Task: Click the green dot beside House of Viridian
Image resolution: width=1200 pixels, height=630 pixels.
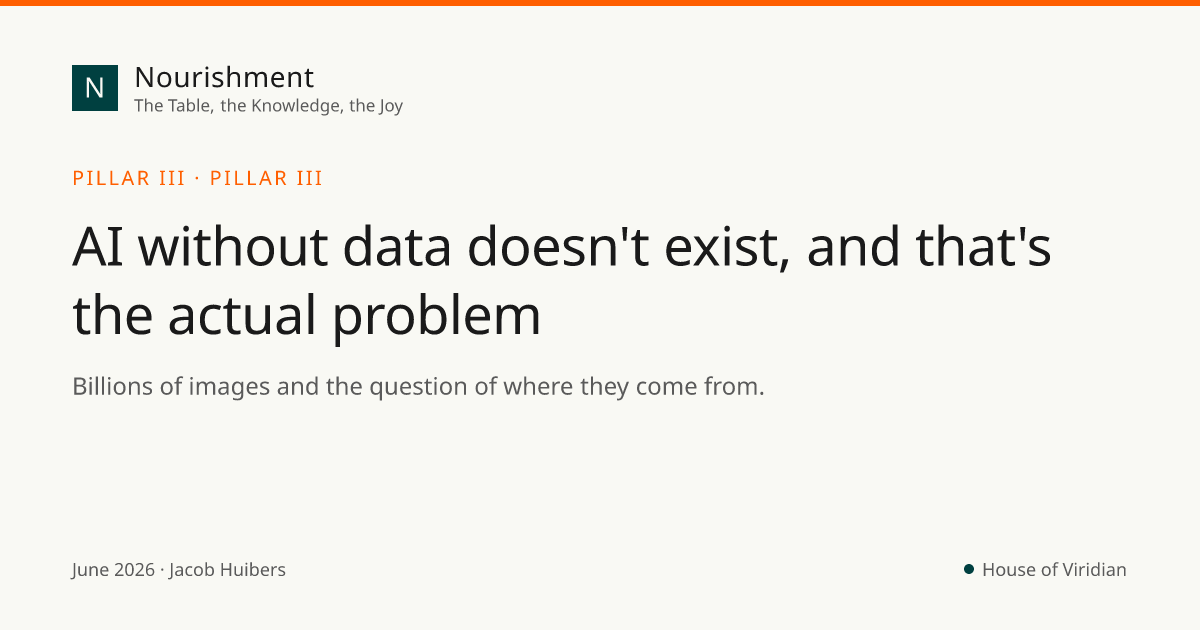Action: coord(969,569)
